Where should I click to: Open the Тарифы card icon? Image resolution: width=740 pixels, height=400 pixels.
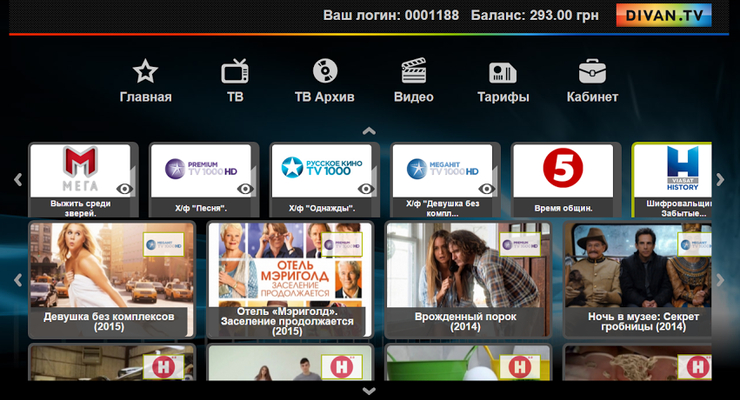pos(503,72)
